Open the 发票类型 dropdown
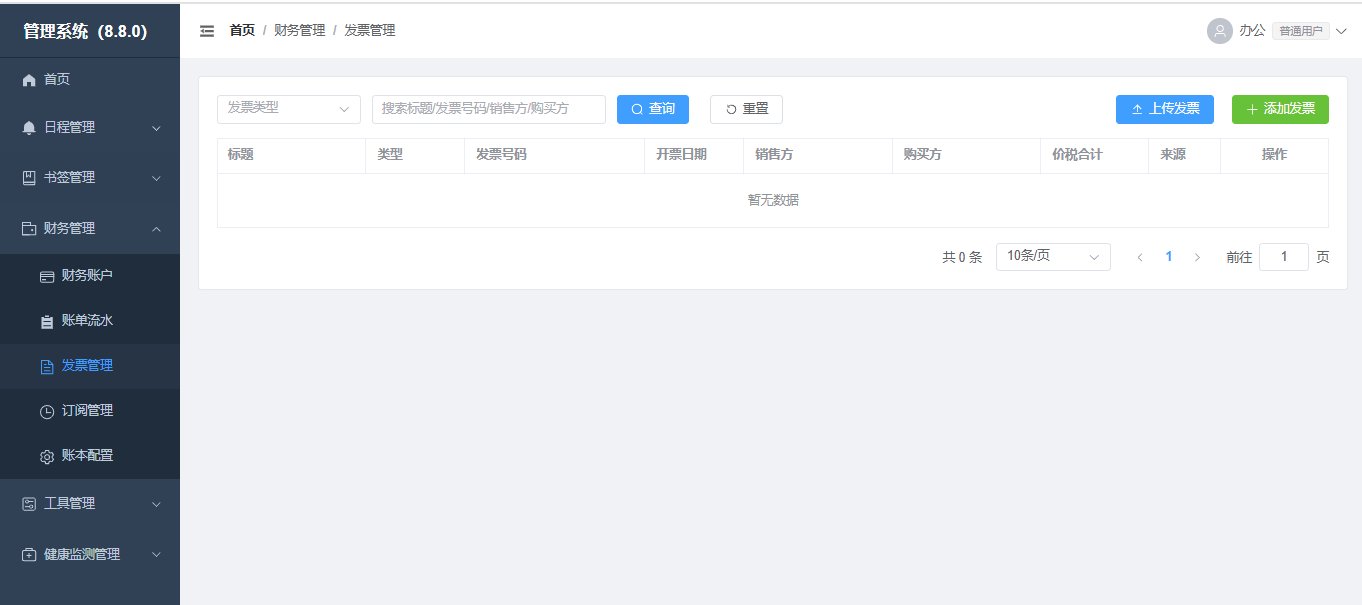This screenshot has height=605, width=1362. click(x=289, y=109)
